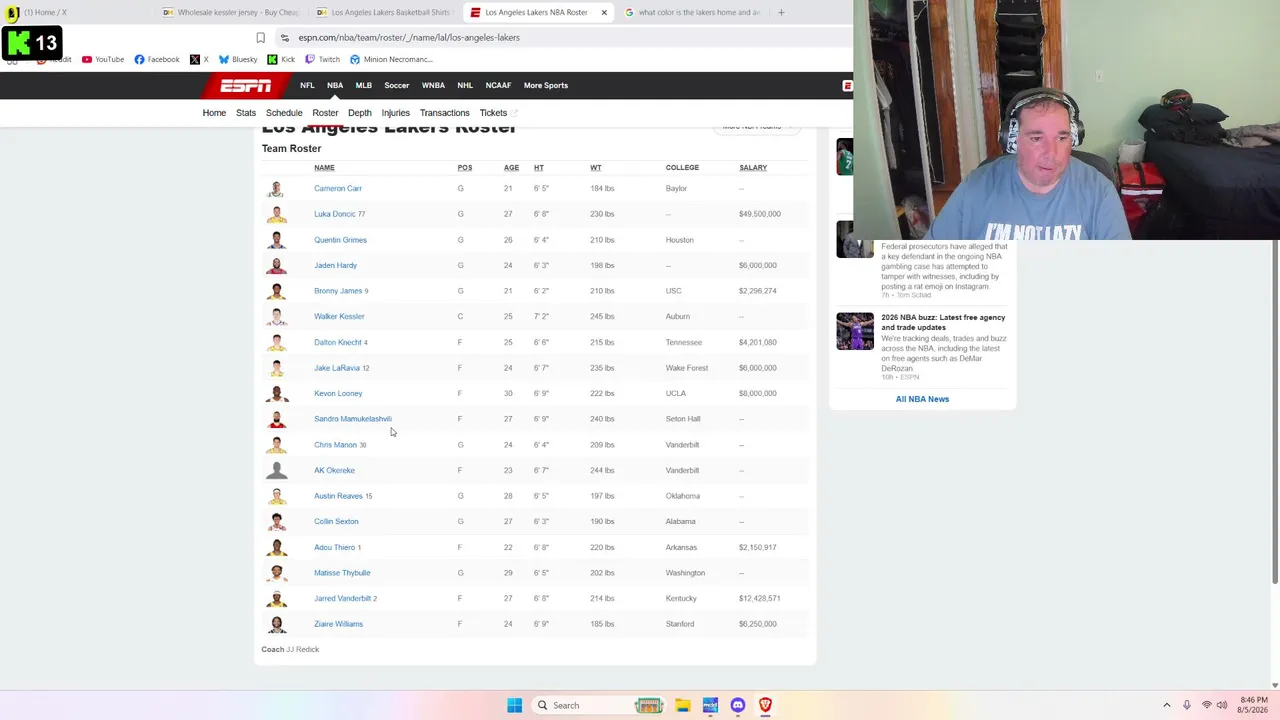Open the Facebook bookmark
The width and height of the screenshot is (1280, 720).
point(157,59)
